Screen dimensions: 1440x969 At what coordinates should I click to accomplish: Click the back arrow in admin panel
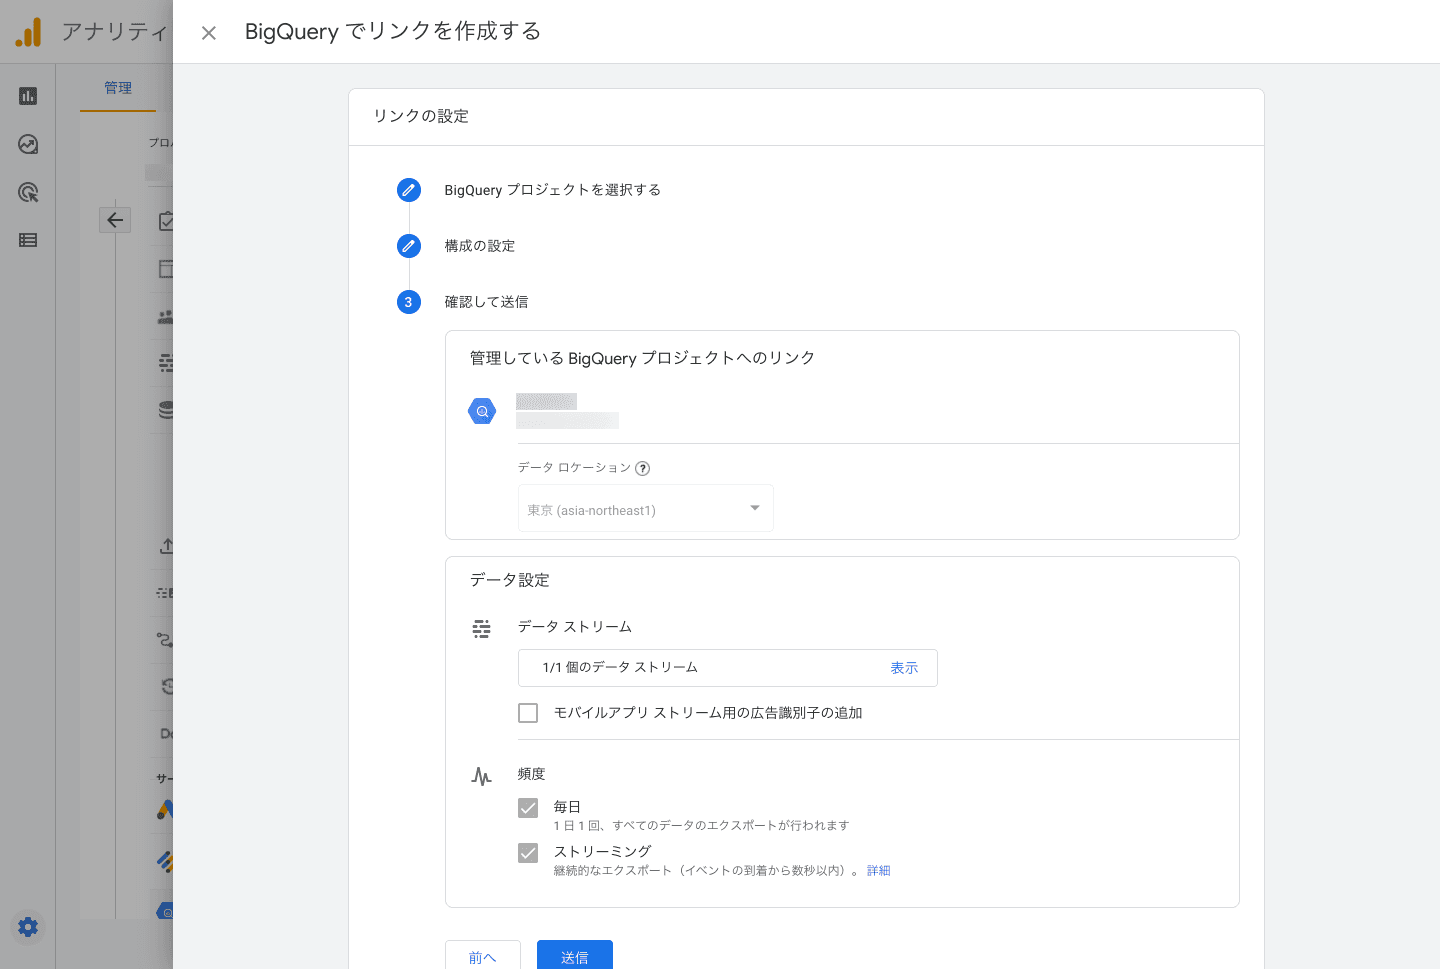click(115, 220)
